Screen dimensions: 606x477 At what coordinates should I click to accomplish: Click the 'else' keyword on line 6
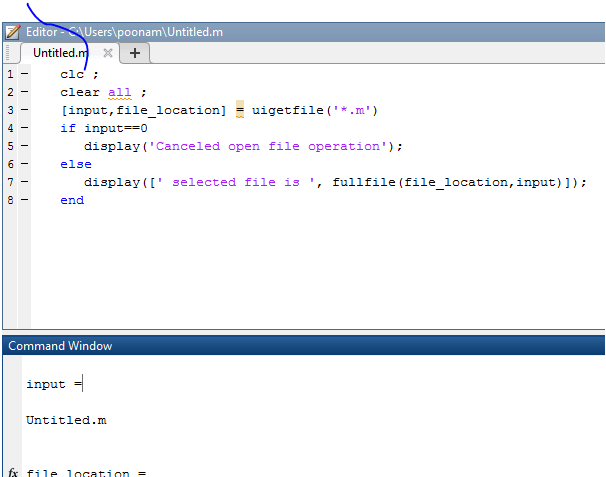[x=76, y=164]
